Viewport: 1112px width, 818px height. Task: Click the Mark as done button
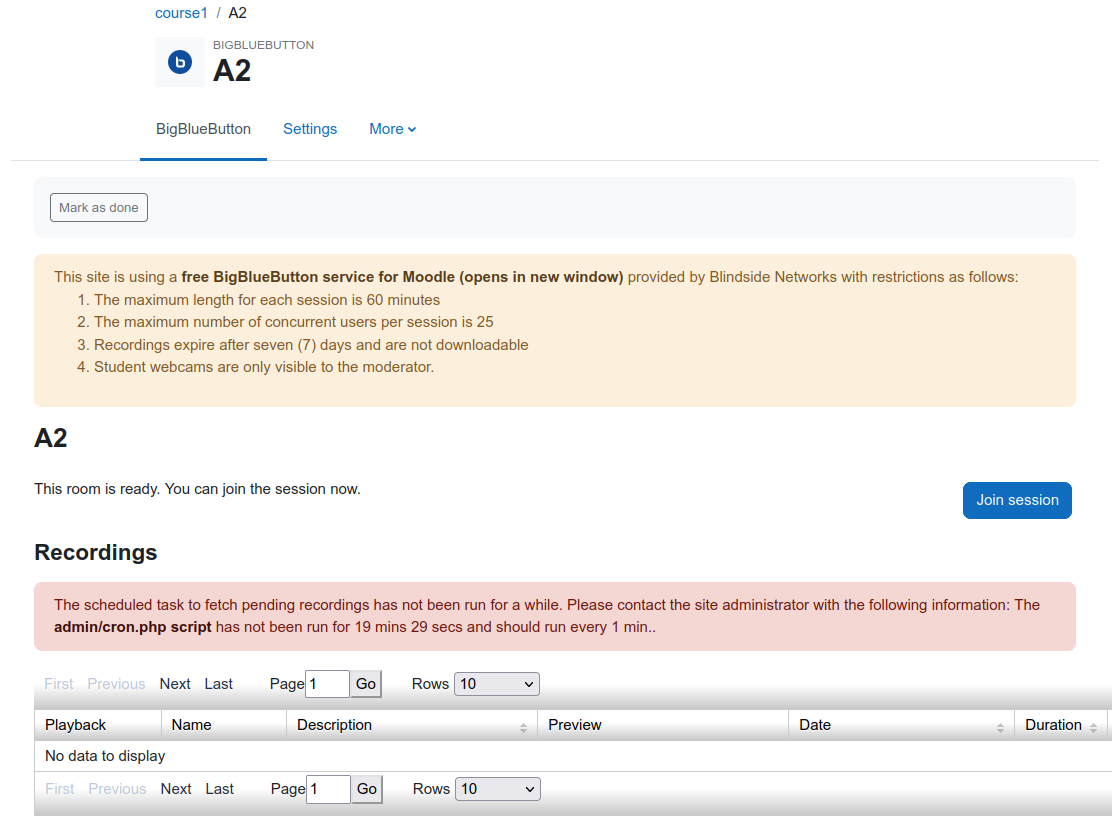99,208
